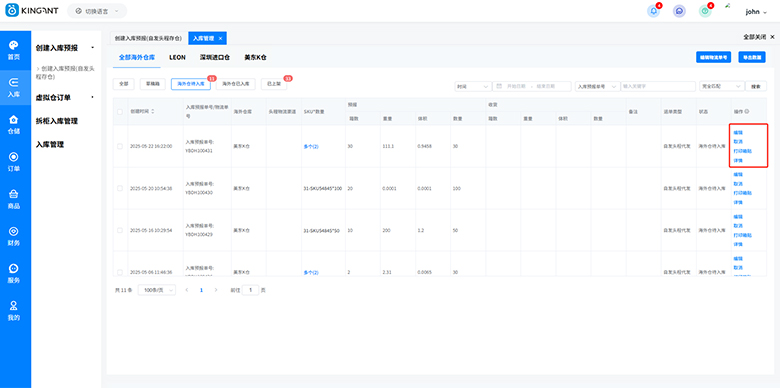Click the 创建时间 sort arrows

152,111
